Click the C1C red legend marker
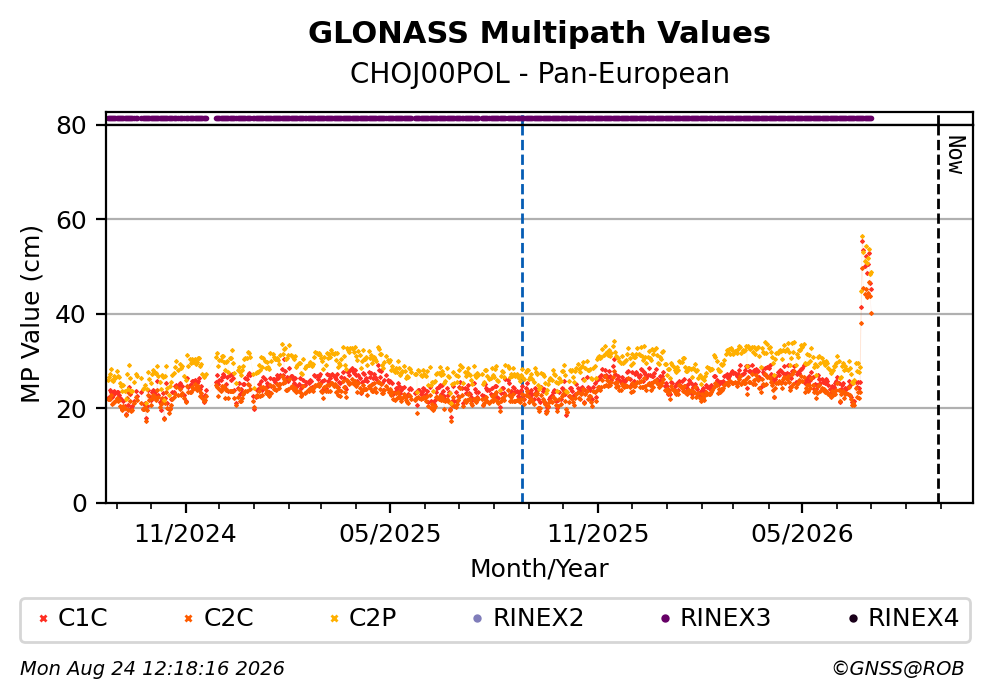The image size is (993, 699). coord(44,619)
